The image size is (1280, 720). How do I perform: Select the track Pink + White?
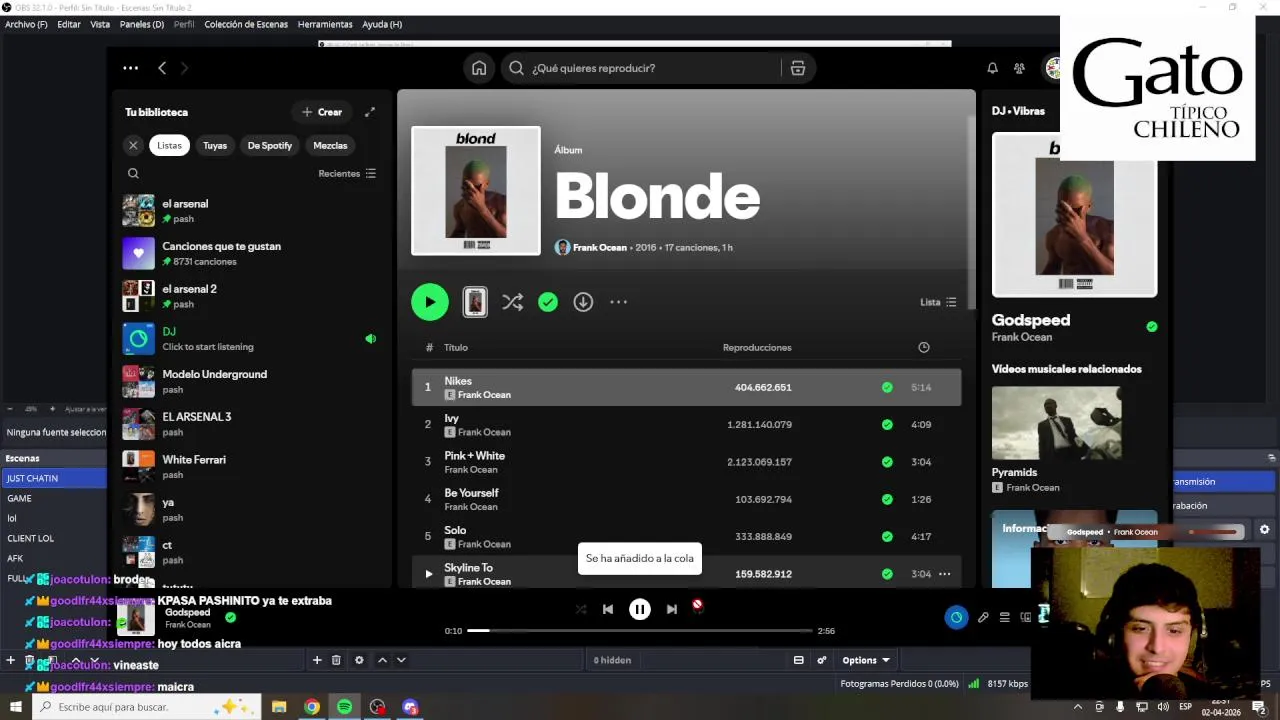686,462
